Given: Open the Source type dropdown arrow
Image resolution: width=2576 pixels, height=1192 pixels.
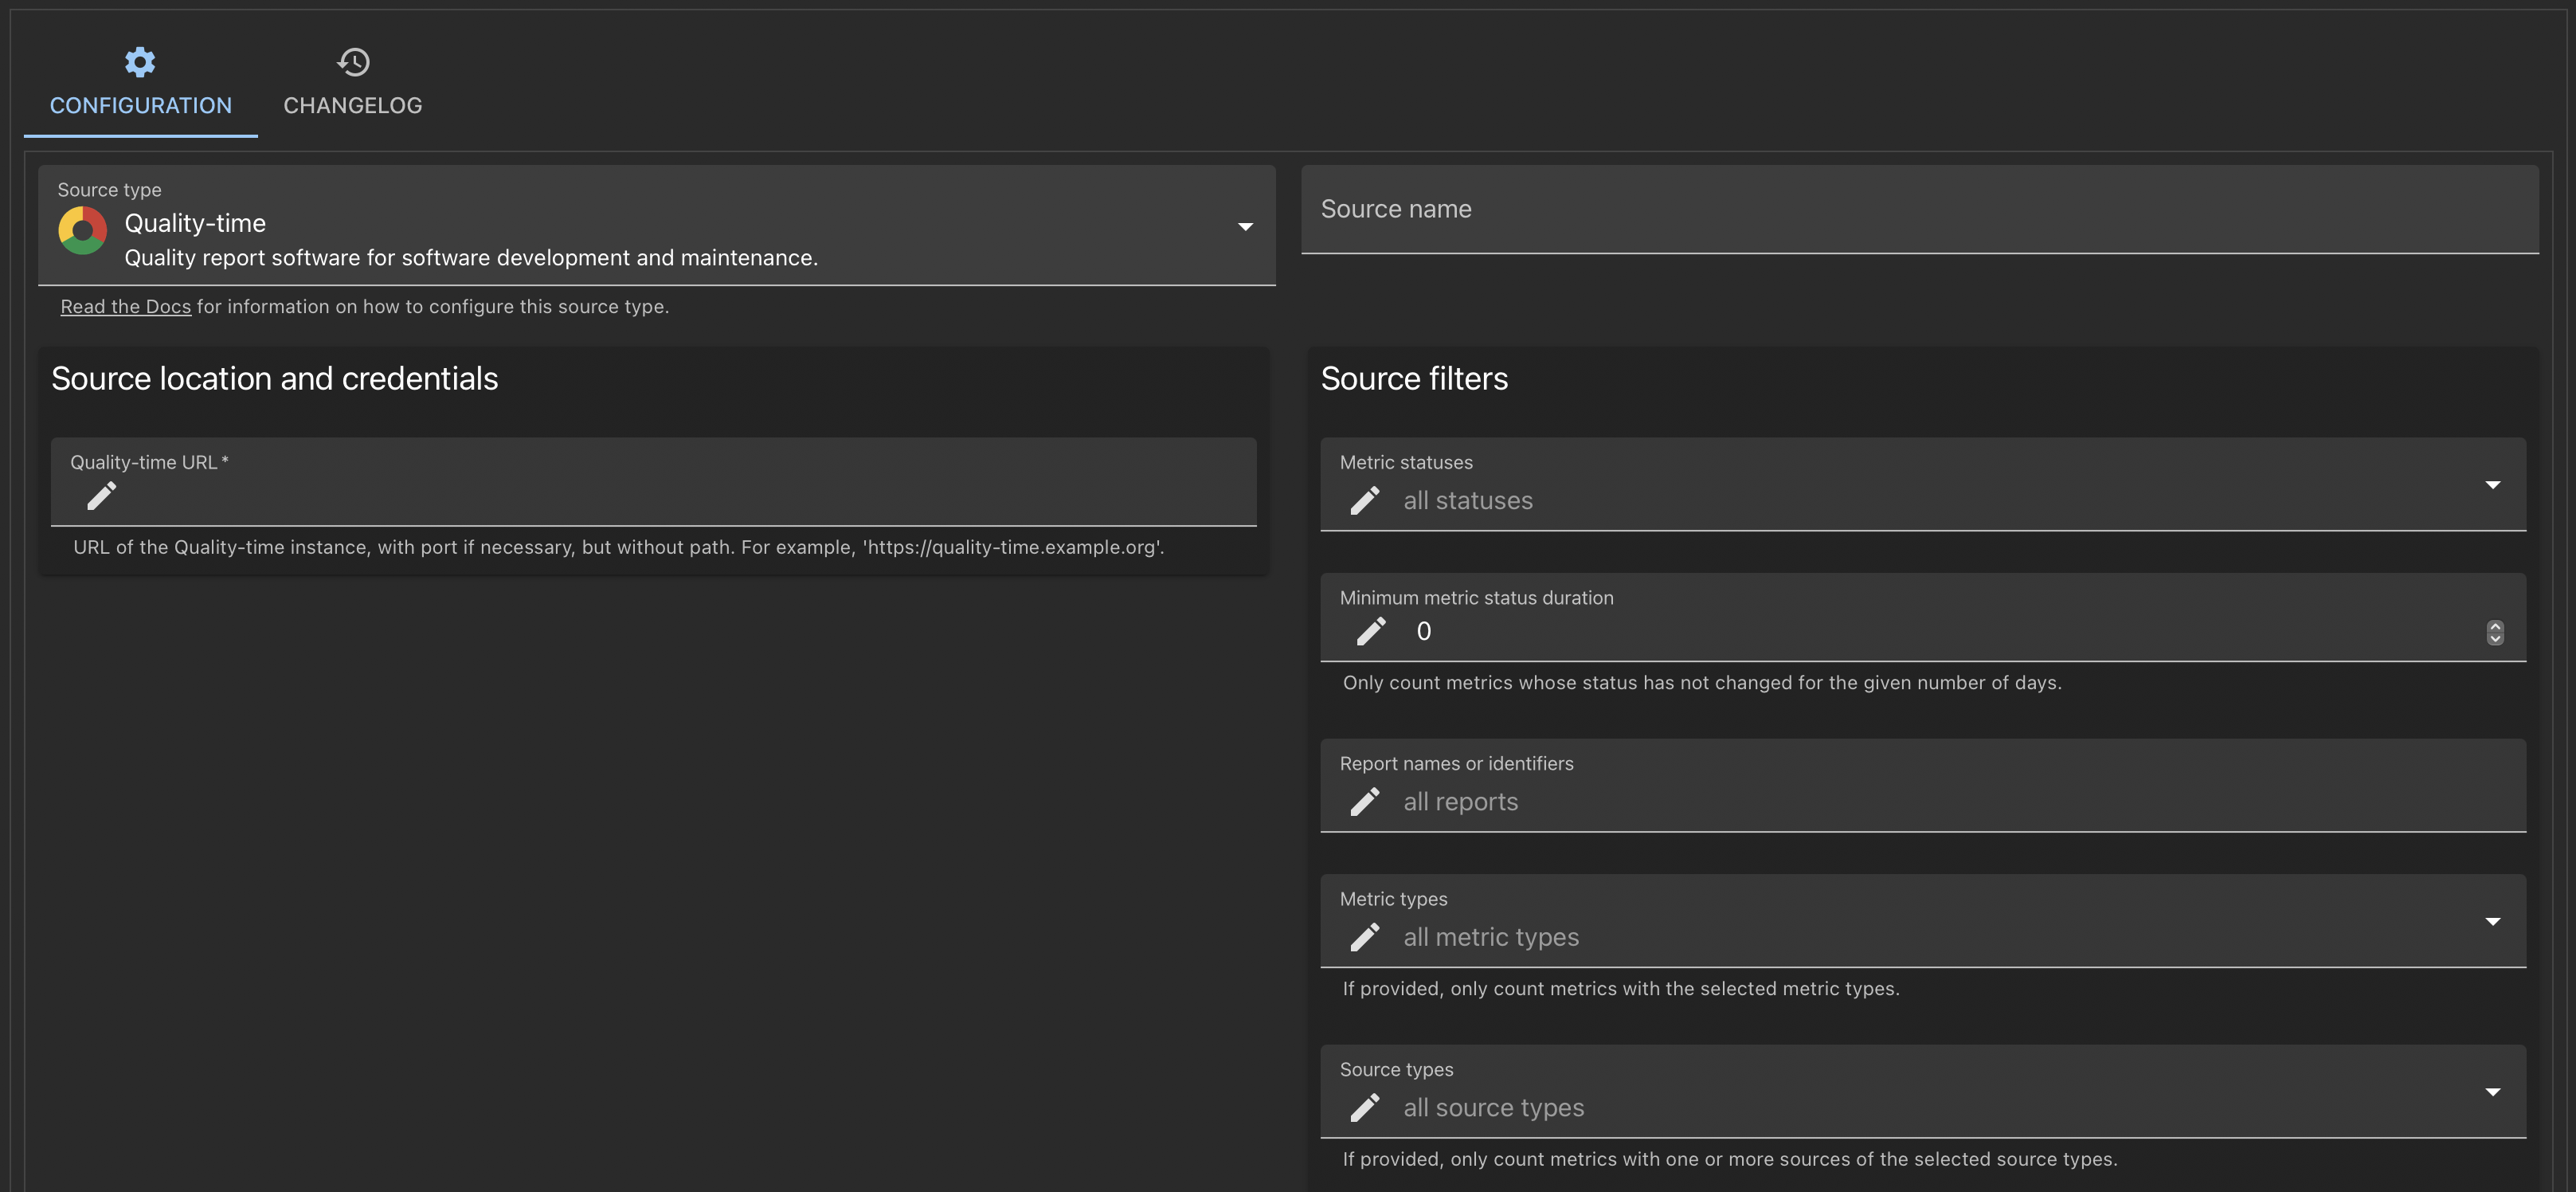Looking at the screenshot, I should [1245, 227].
